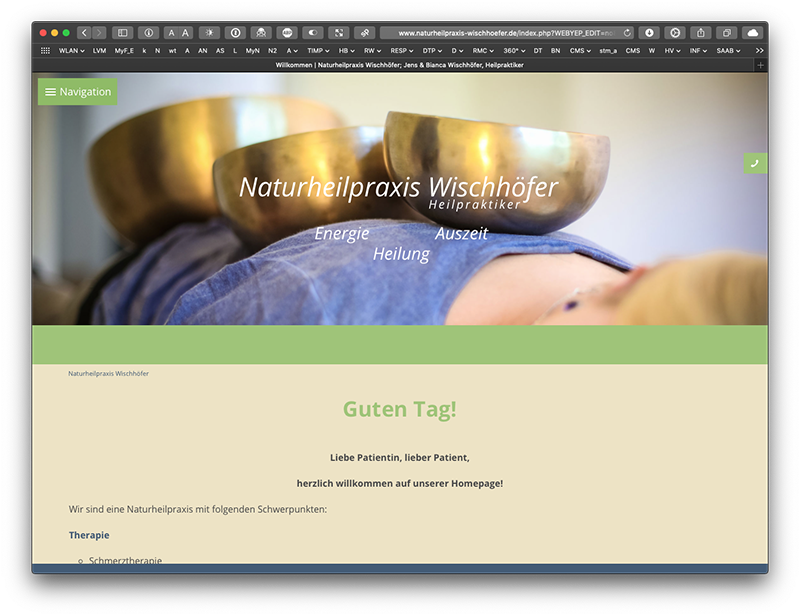Viewport: 800px width, 616px height.
Task: Expand the WLAN bookmarks folder
Action: 72,50
